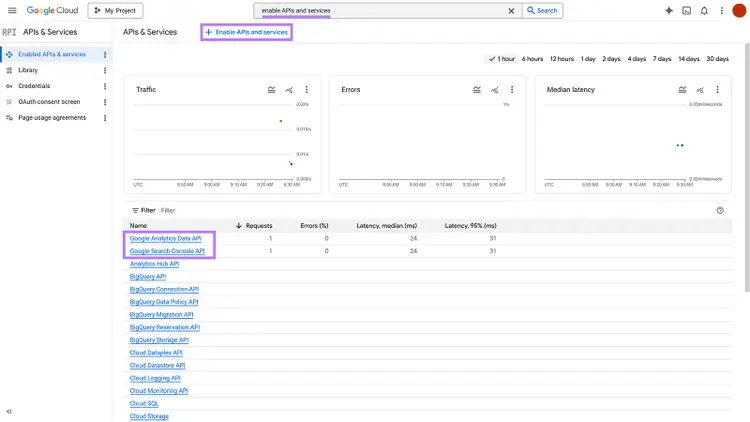
Task: Open Page usage agreements
Action: (52, 118)
